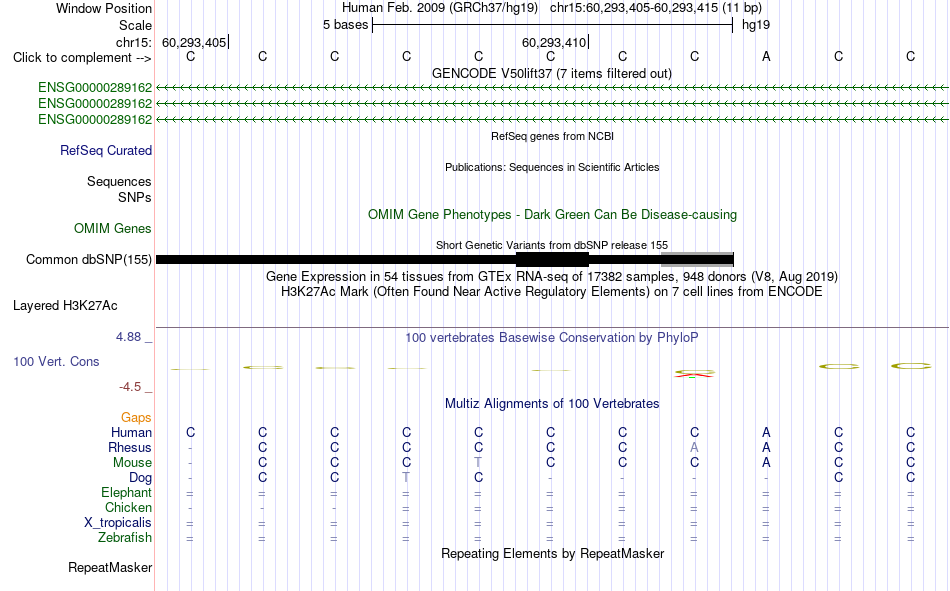Click the 'Click to complement -->' label
Viewport: 950px width, 591px height.
coord(82,58)
